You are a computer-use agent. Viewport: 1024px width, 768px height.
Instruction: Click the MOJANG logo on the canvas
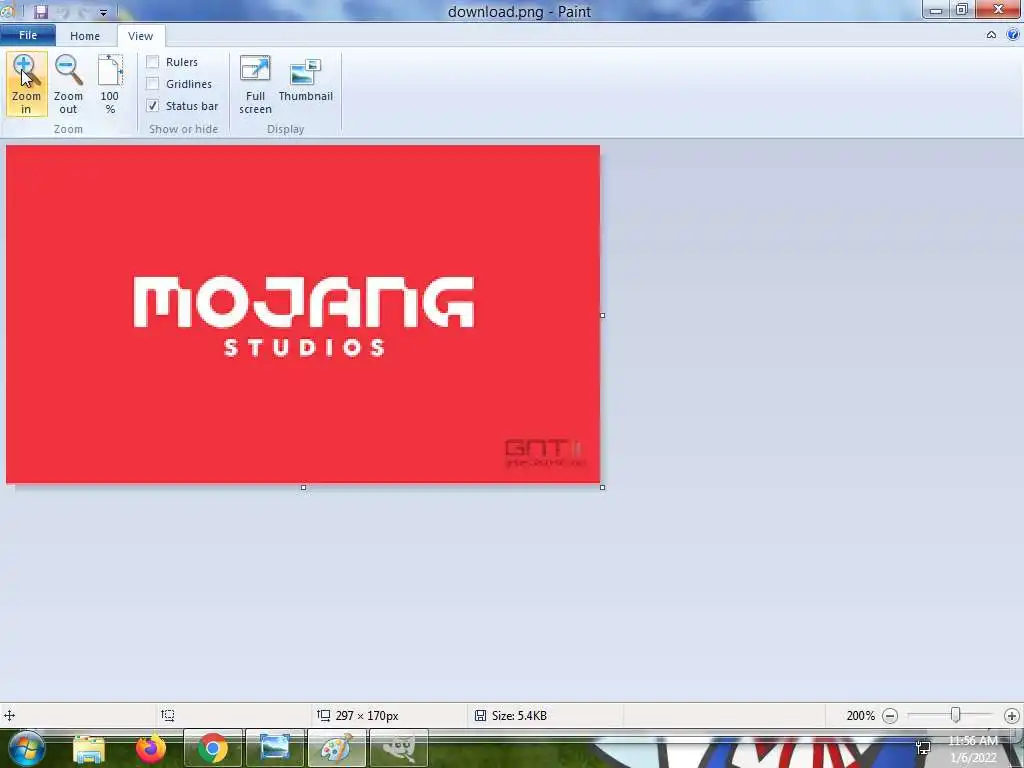[x=304, y=302]
